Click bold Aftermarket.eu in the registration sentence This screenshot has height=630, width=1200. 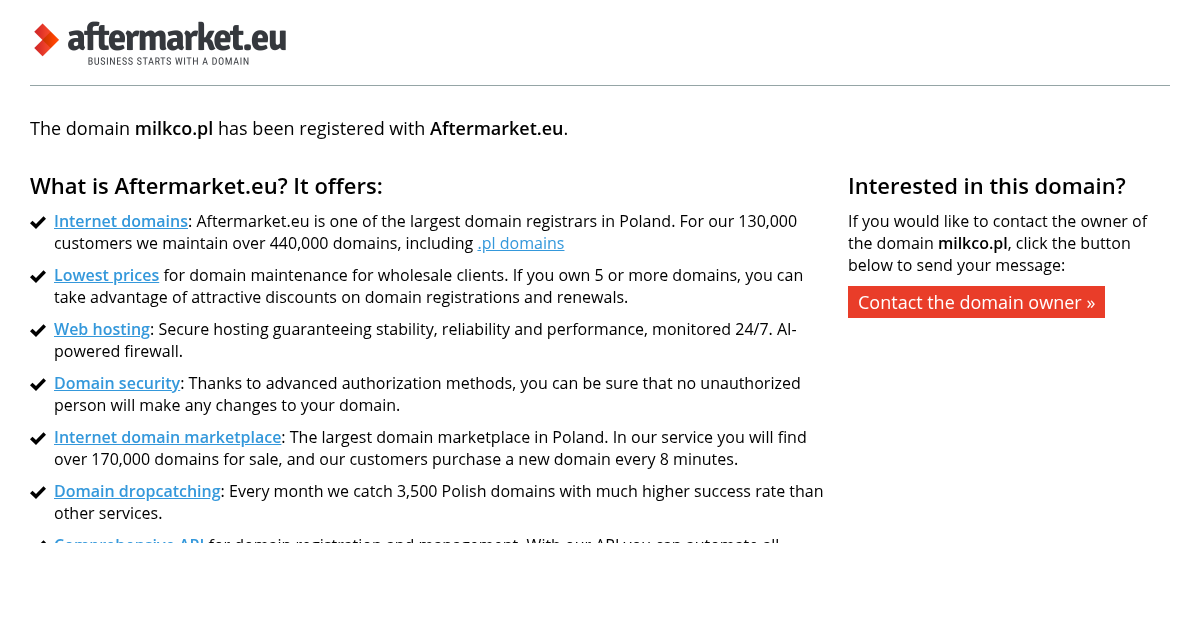coord(496,128)
